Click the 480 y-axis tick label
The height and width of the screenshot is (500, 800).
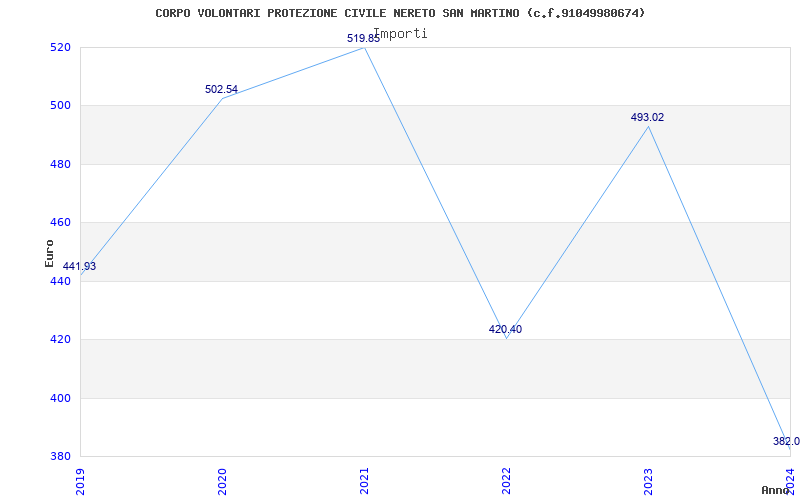pos(61,164)
